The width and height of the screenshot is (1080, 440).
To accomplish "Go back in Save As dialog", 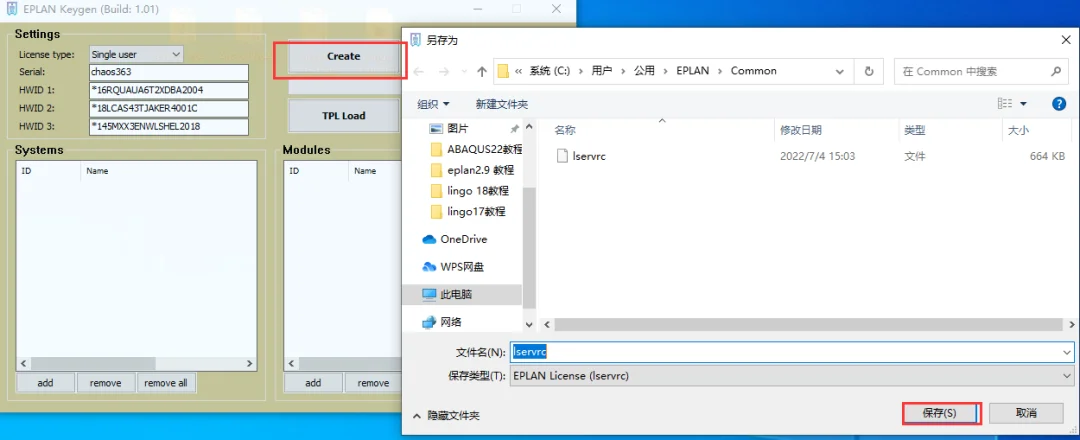I will coord(419,72).
